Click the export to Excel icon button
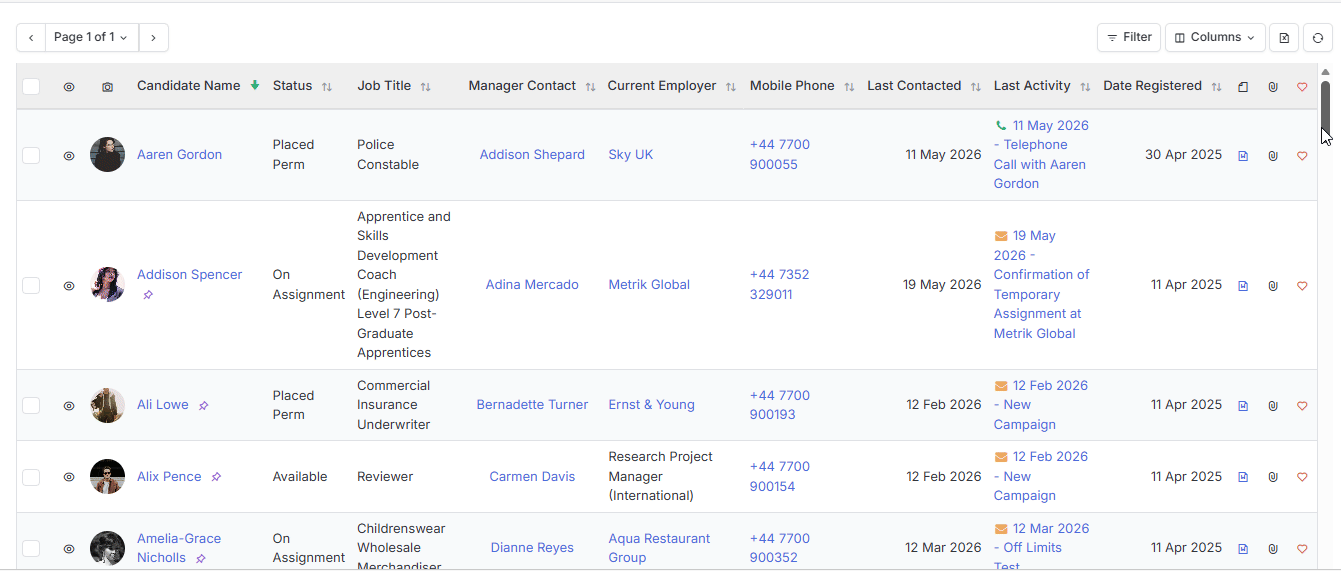 pyautogui.click(x=1284, y=38)
